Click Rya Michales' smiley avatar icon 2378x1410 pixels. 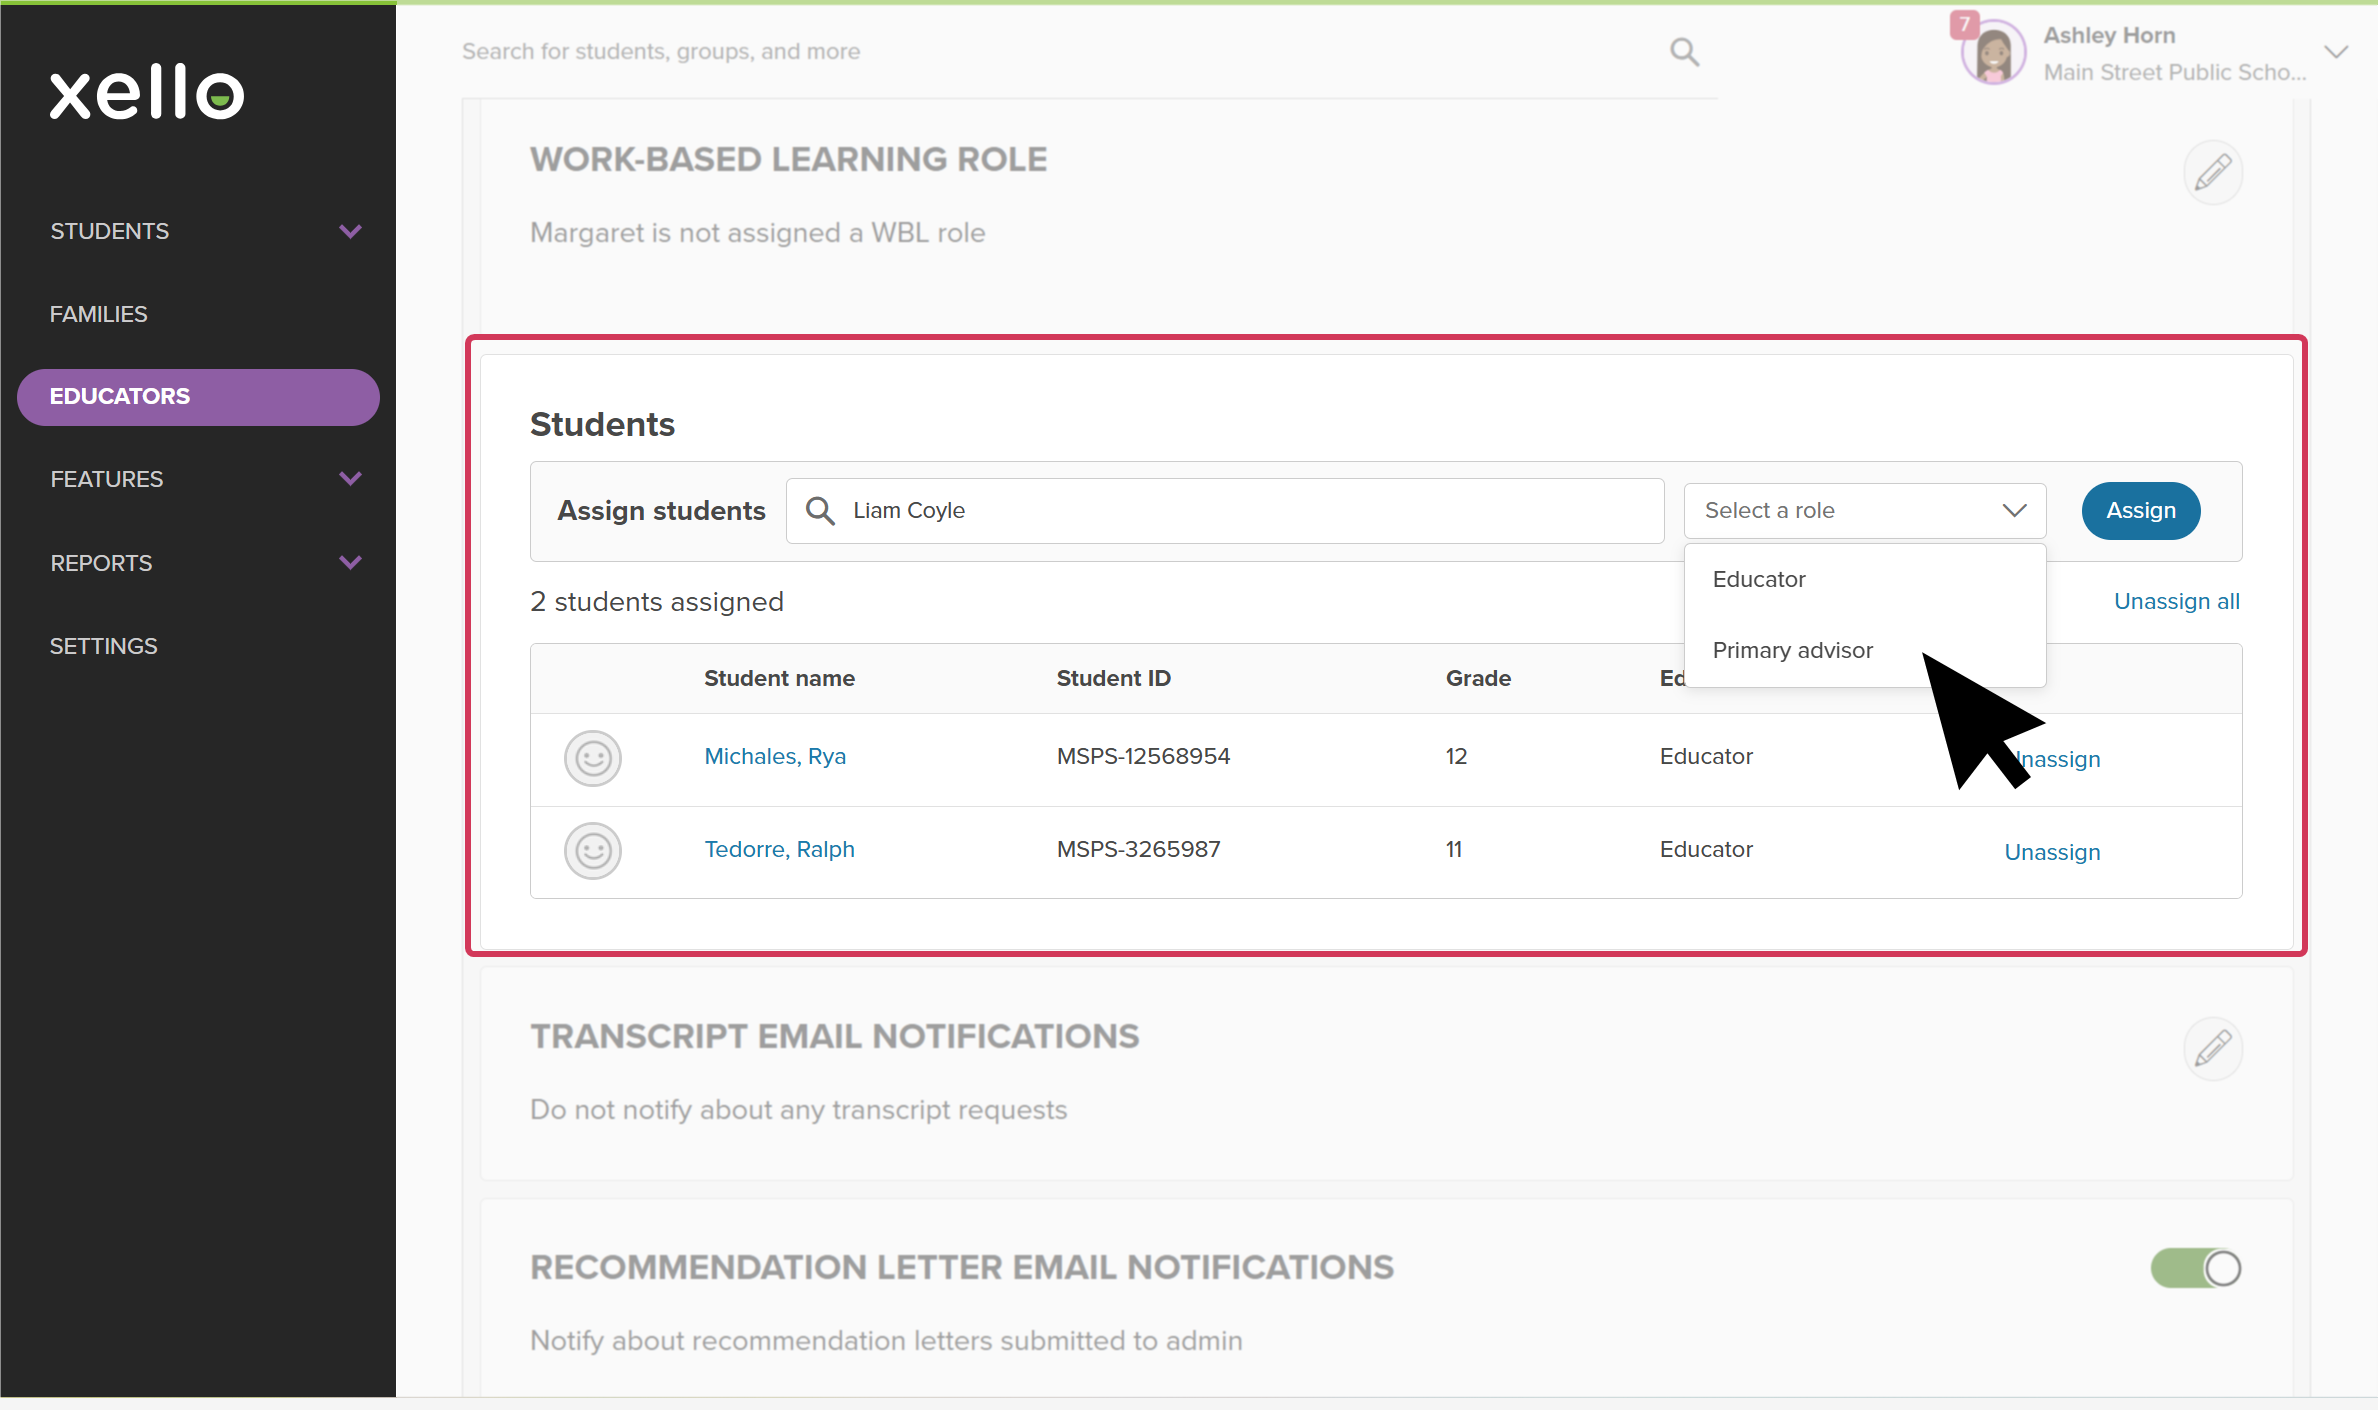click(593, 758)
